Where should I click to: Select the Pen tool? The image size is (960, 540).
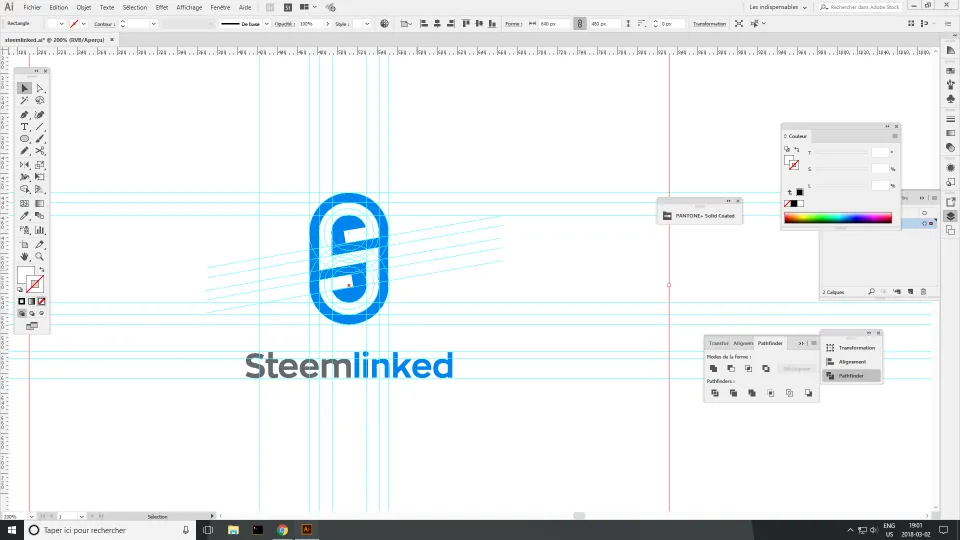[24, 114]
